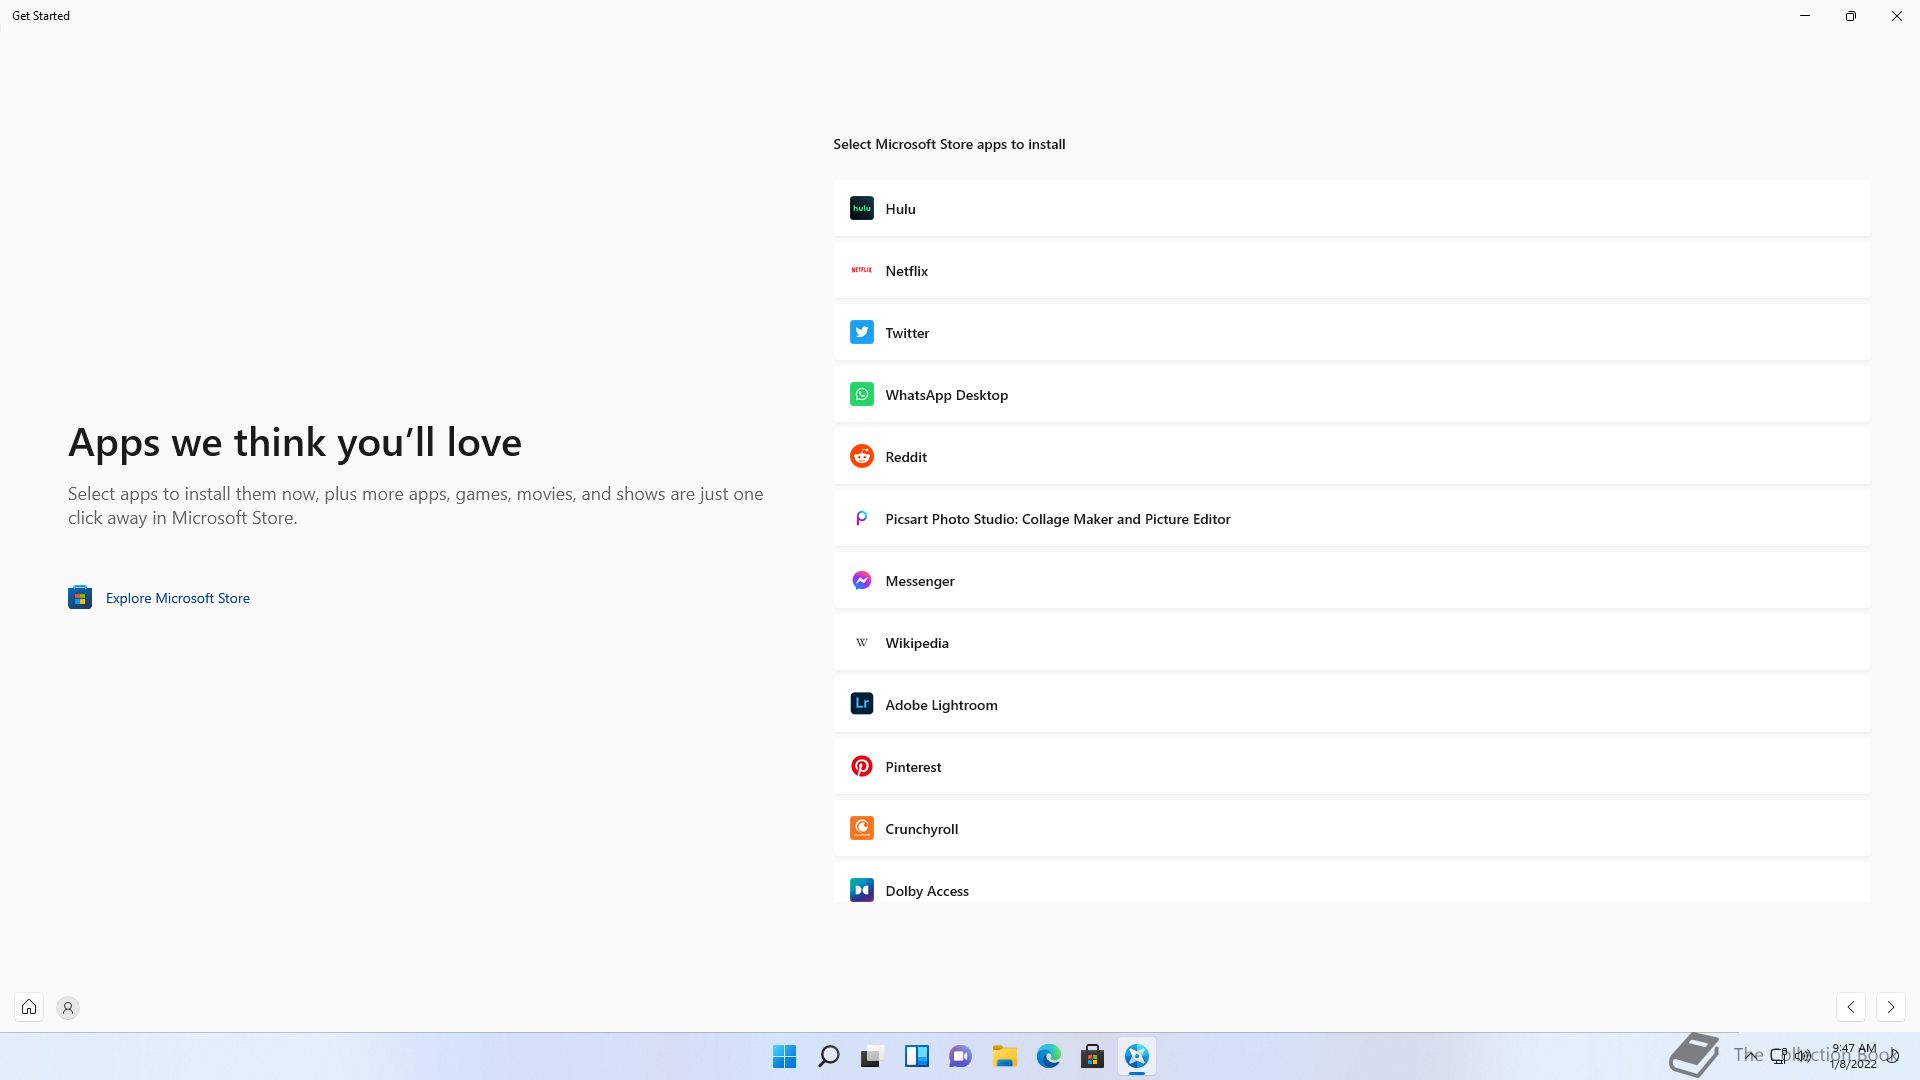Minimize the Get Started window
The width and height of the screenshot is (1920, 1080).
tap(1805, 16)
